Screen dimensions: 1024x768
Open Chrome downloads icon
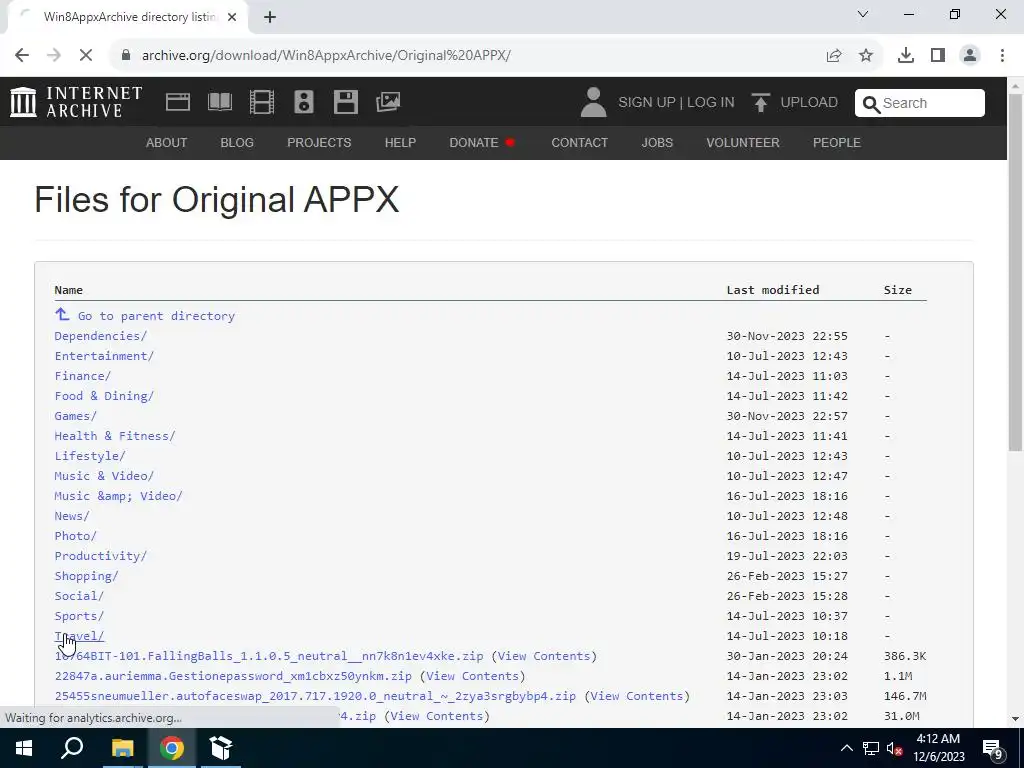pos(905,56)
